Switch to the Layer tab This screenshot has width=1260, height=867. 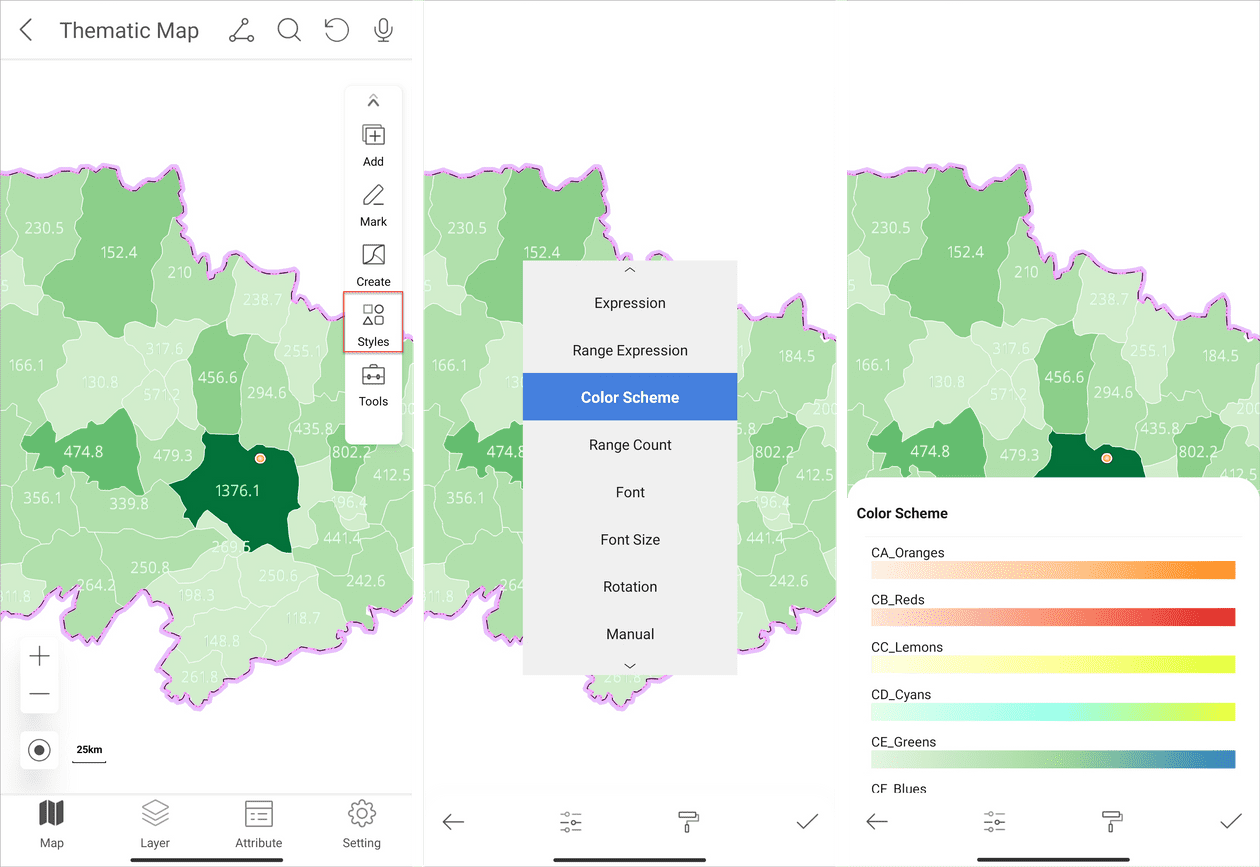click(x=155, y=823)
